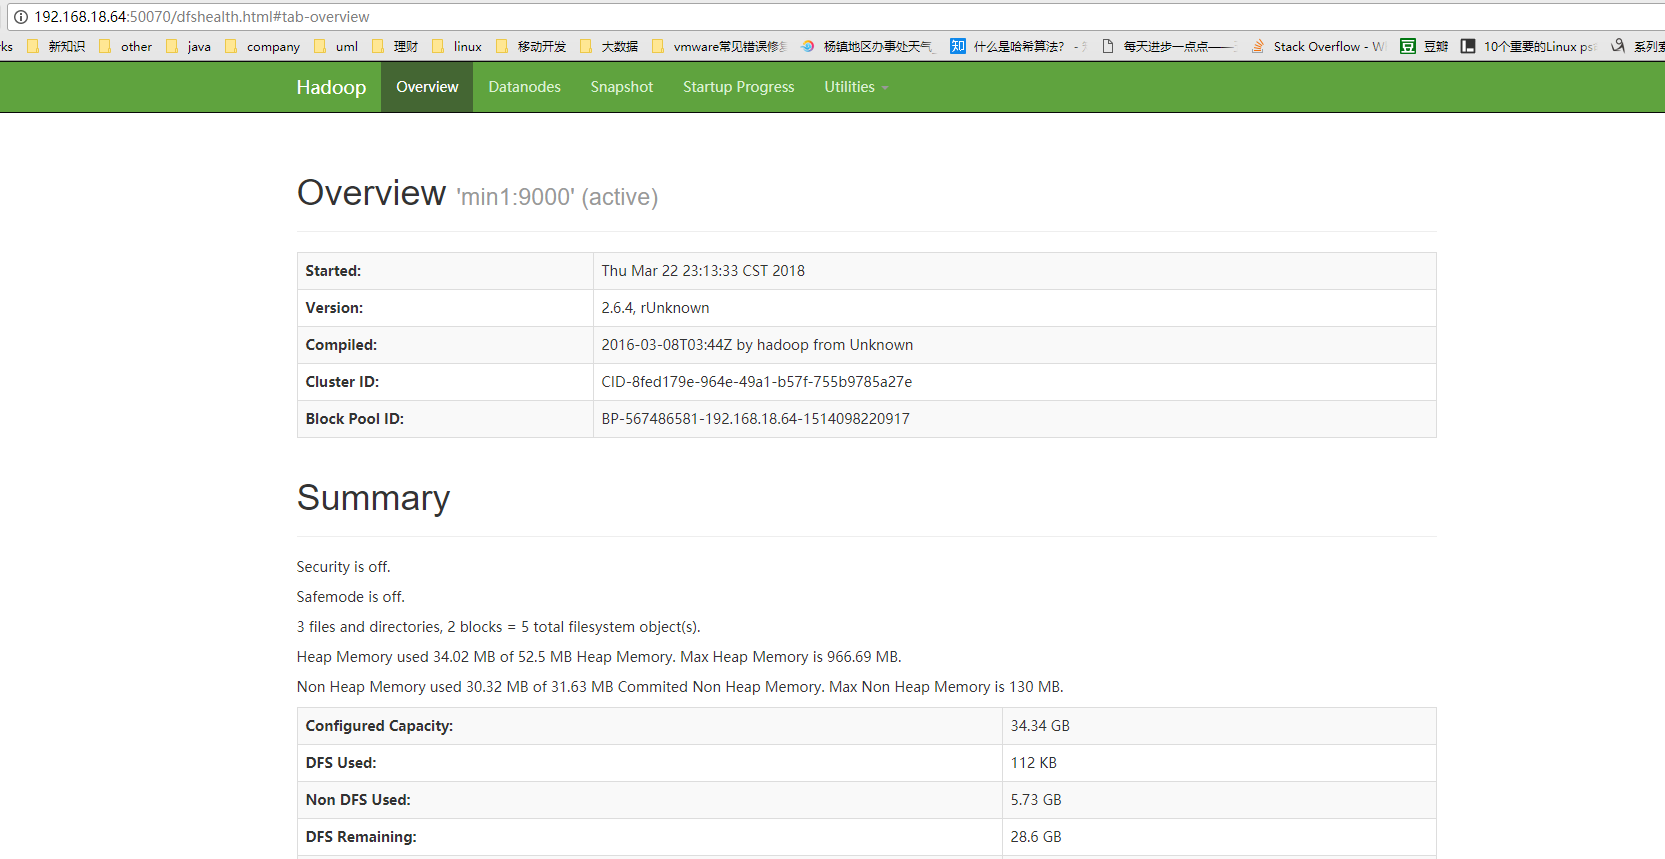Click the 'min1:9000' (active) subtitle text

(557, 197)
